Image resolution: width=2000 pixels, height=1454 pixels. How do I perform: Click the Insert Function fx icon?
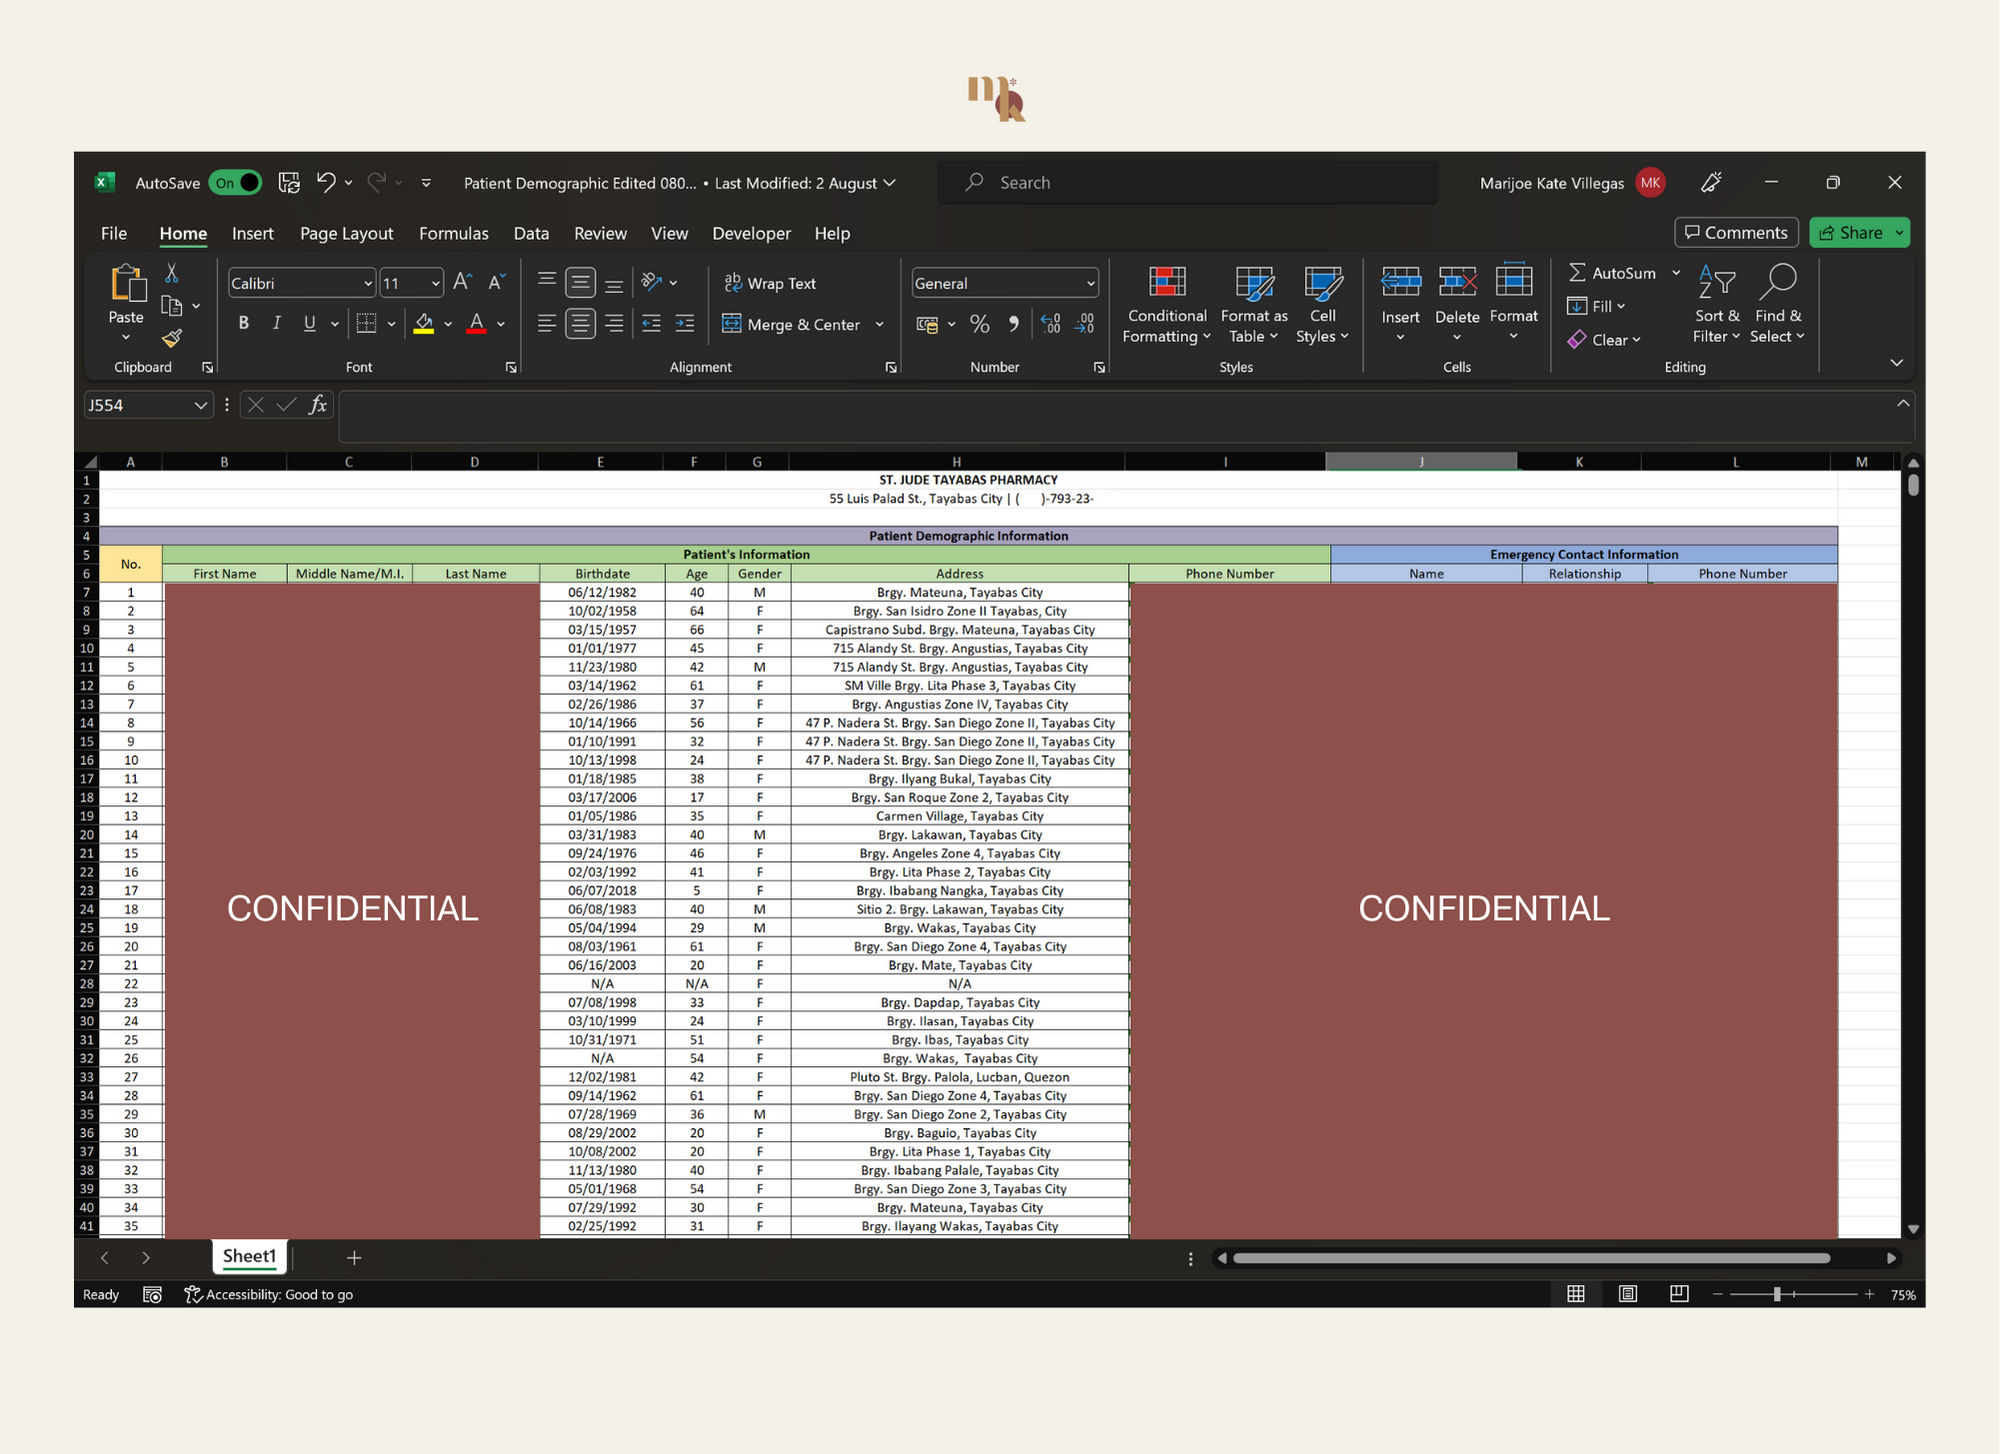click(x=318, y=405)
